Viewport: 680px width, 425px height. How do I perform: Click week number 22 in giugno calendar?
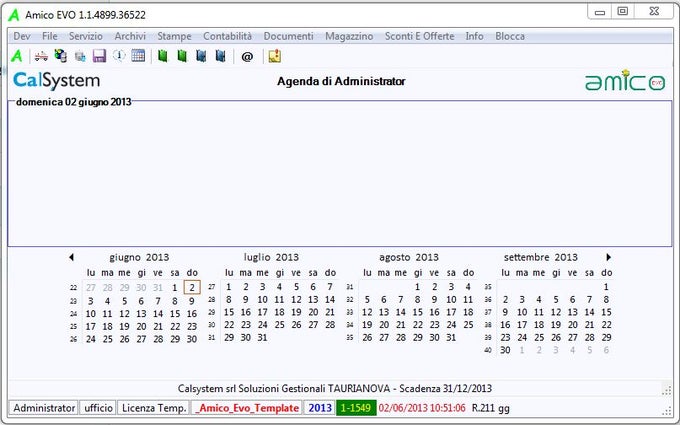[73, 288]
